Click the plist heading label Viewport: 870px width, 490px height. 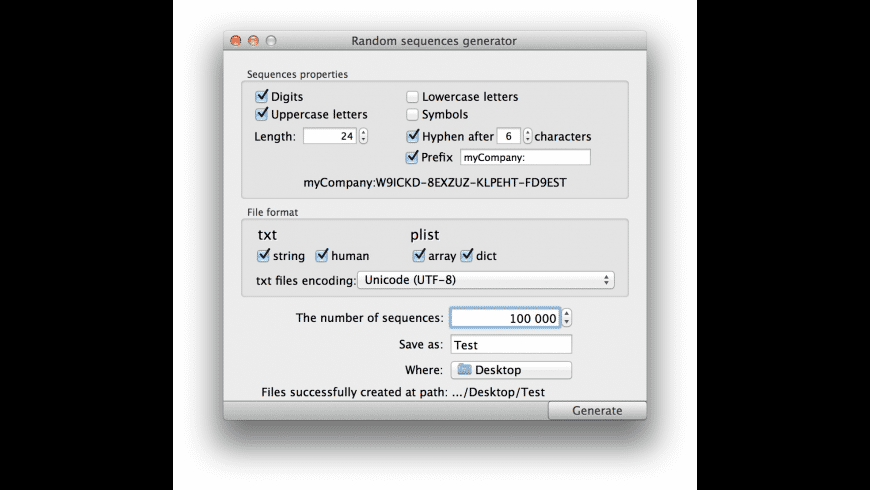click(x=424, y=235)
